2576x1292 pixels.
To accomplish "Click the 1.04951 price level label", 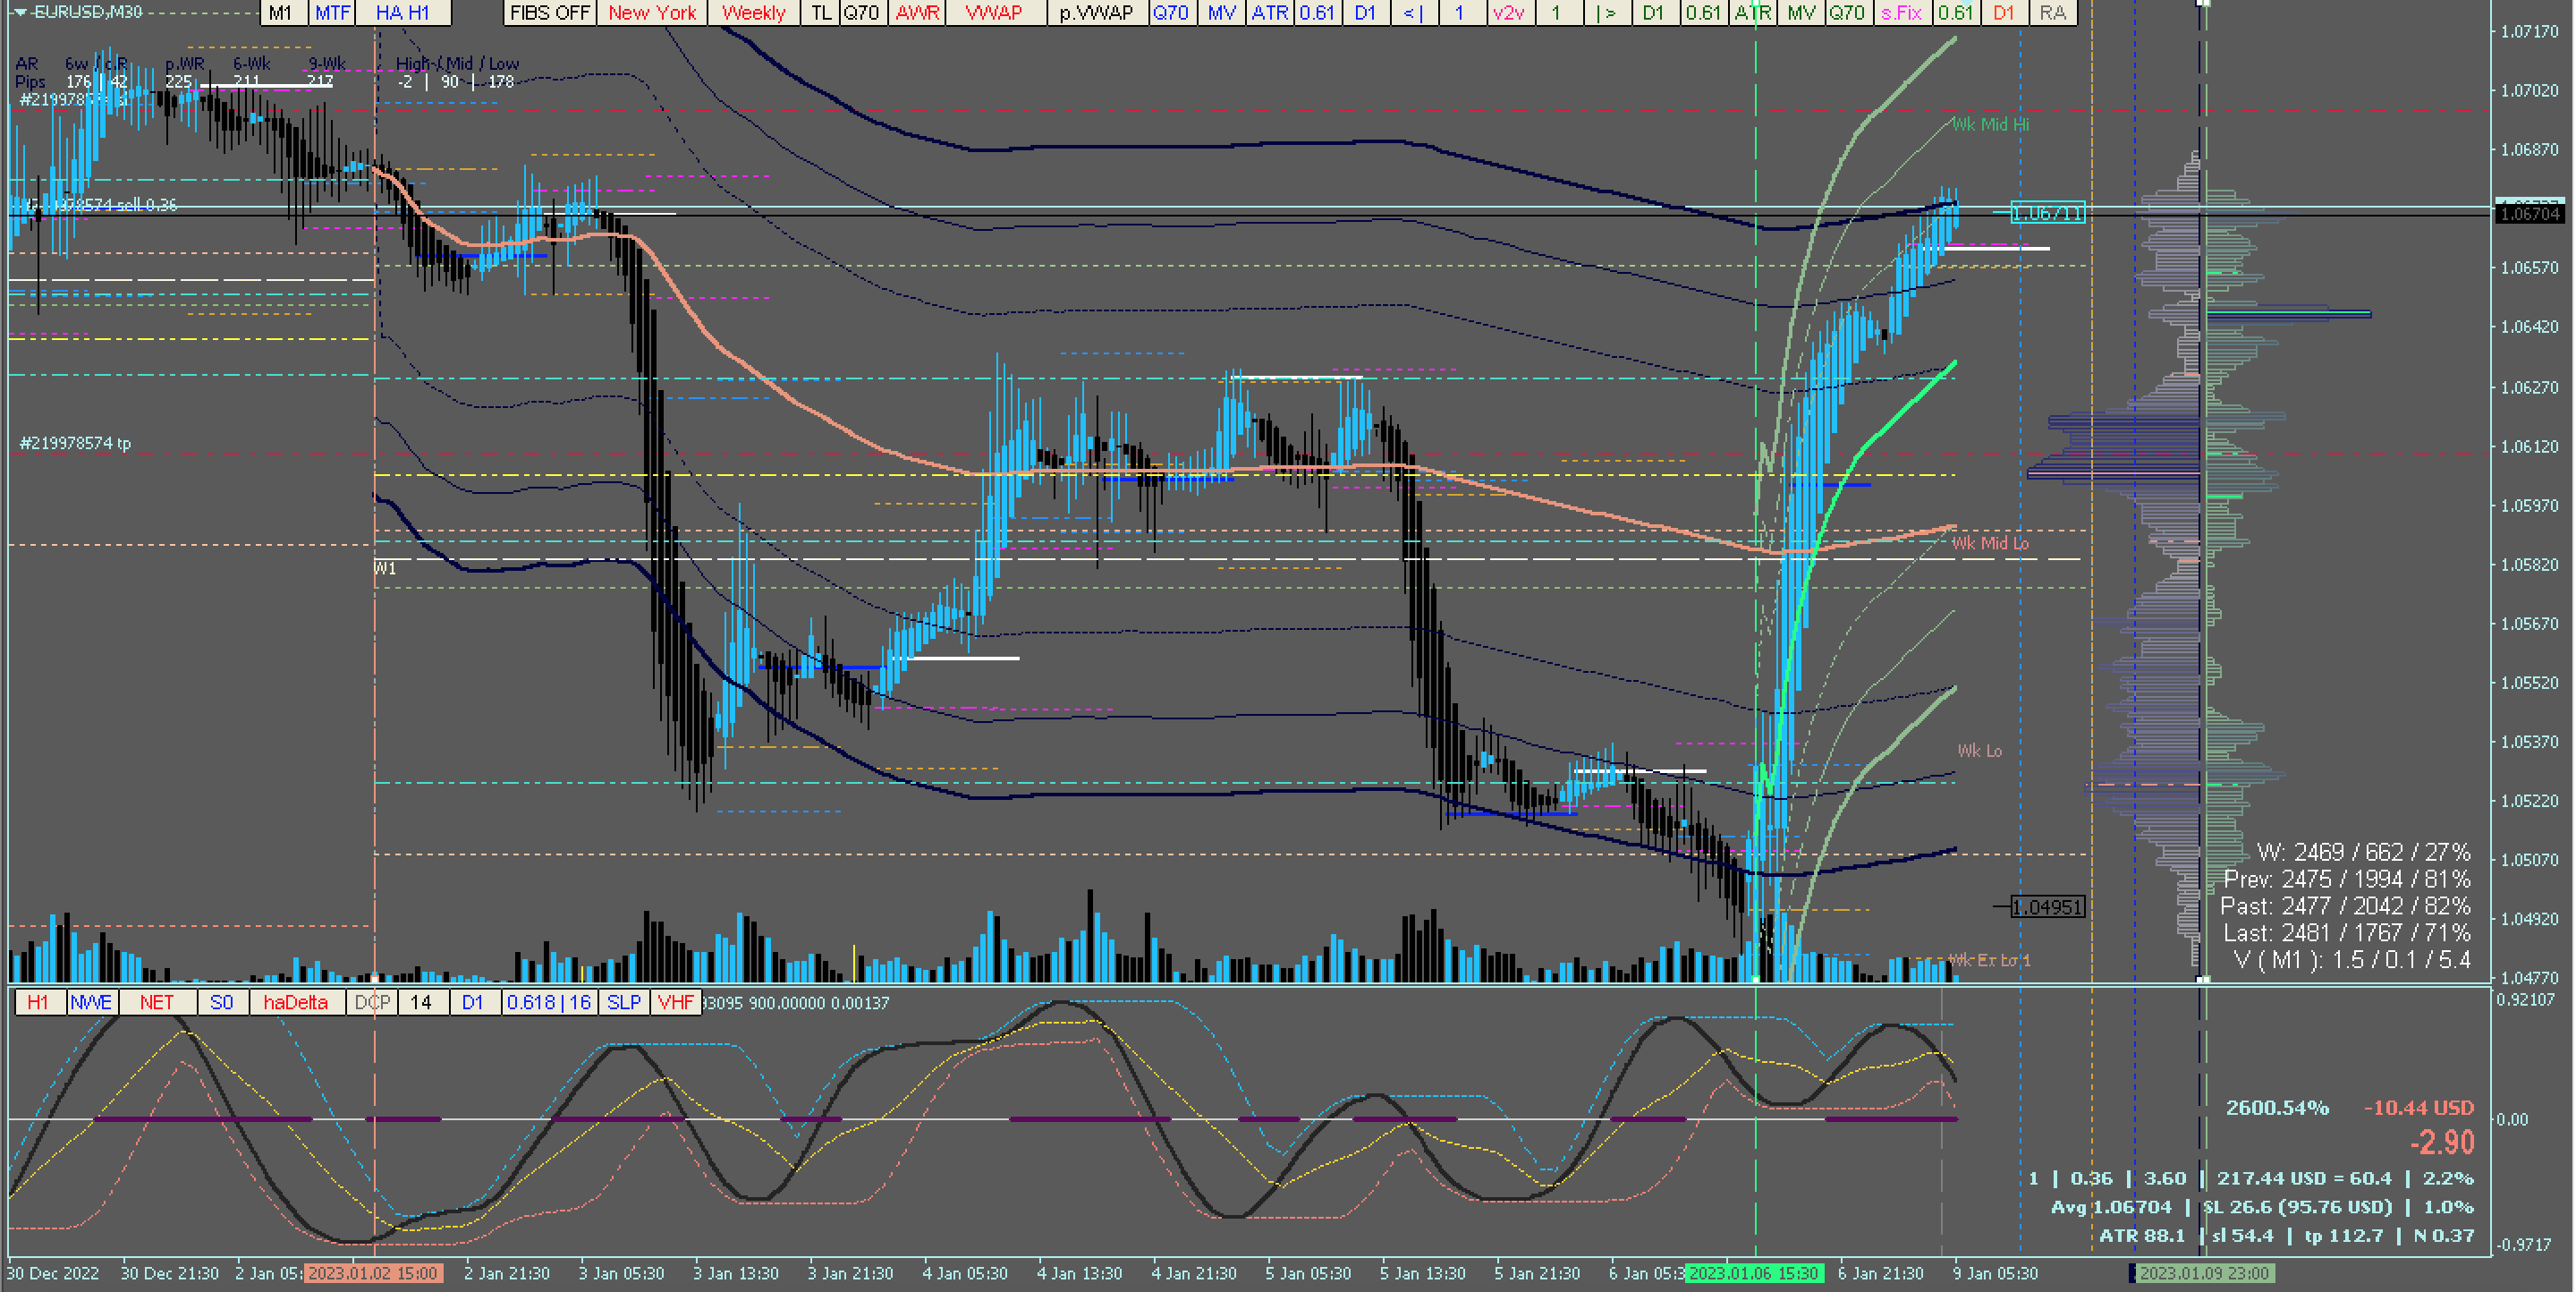I will click(x=2047, y=907).
